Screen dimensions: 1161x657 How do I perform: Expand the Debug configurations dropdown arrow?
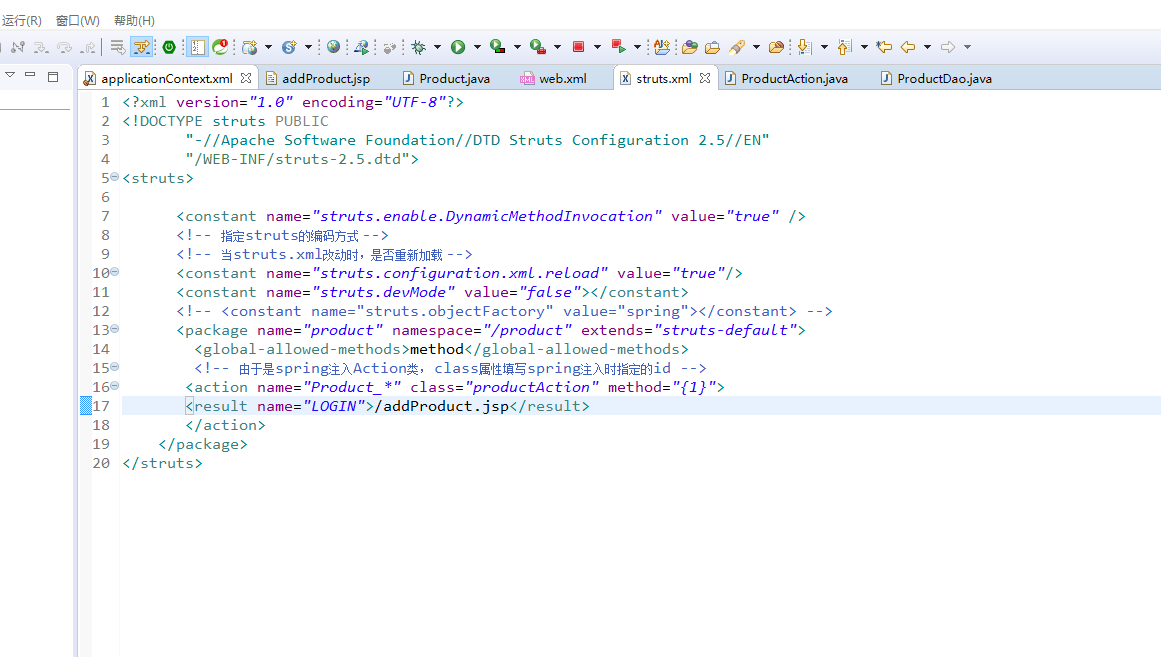[437, 47]
